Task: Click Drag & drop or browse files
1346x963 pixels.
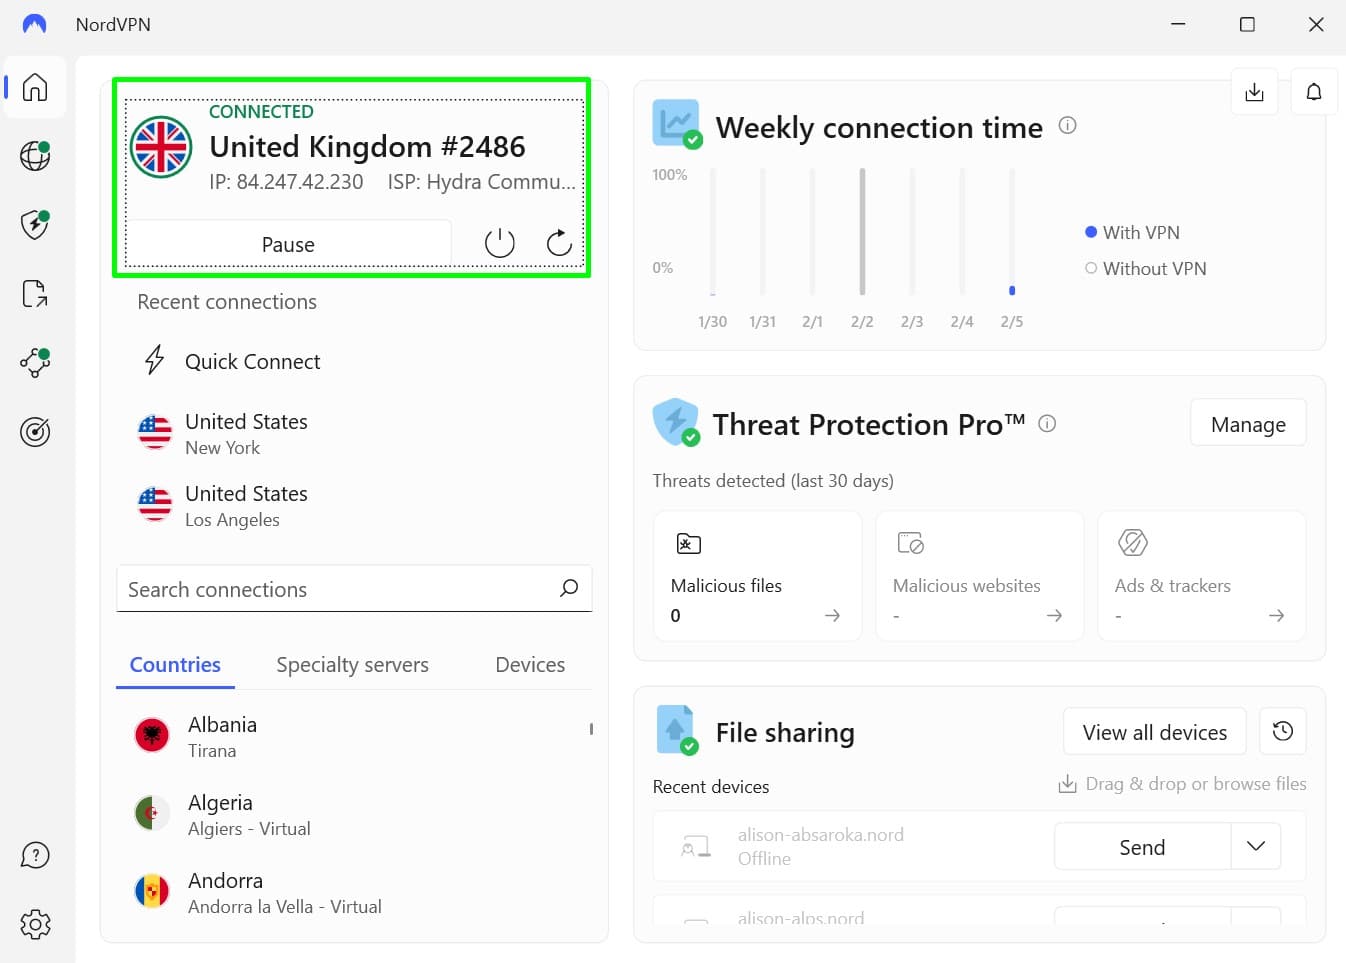Action: tap(1182, 784)
